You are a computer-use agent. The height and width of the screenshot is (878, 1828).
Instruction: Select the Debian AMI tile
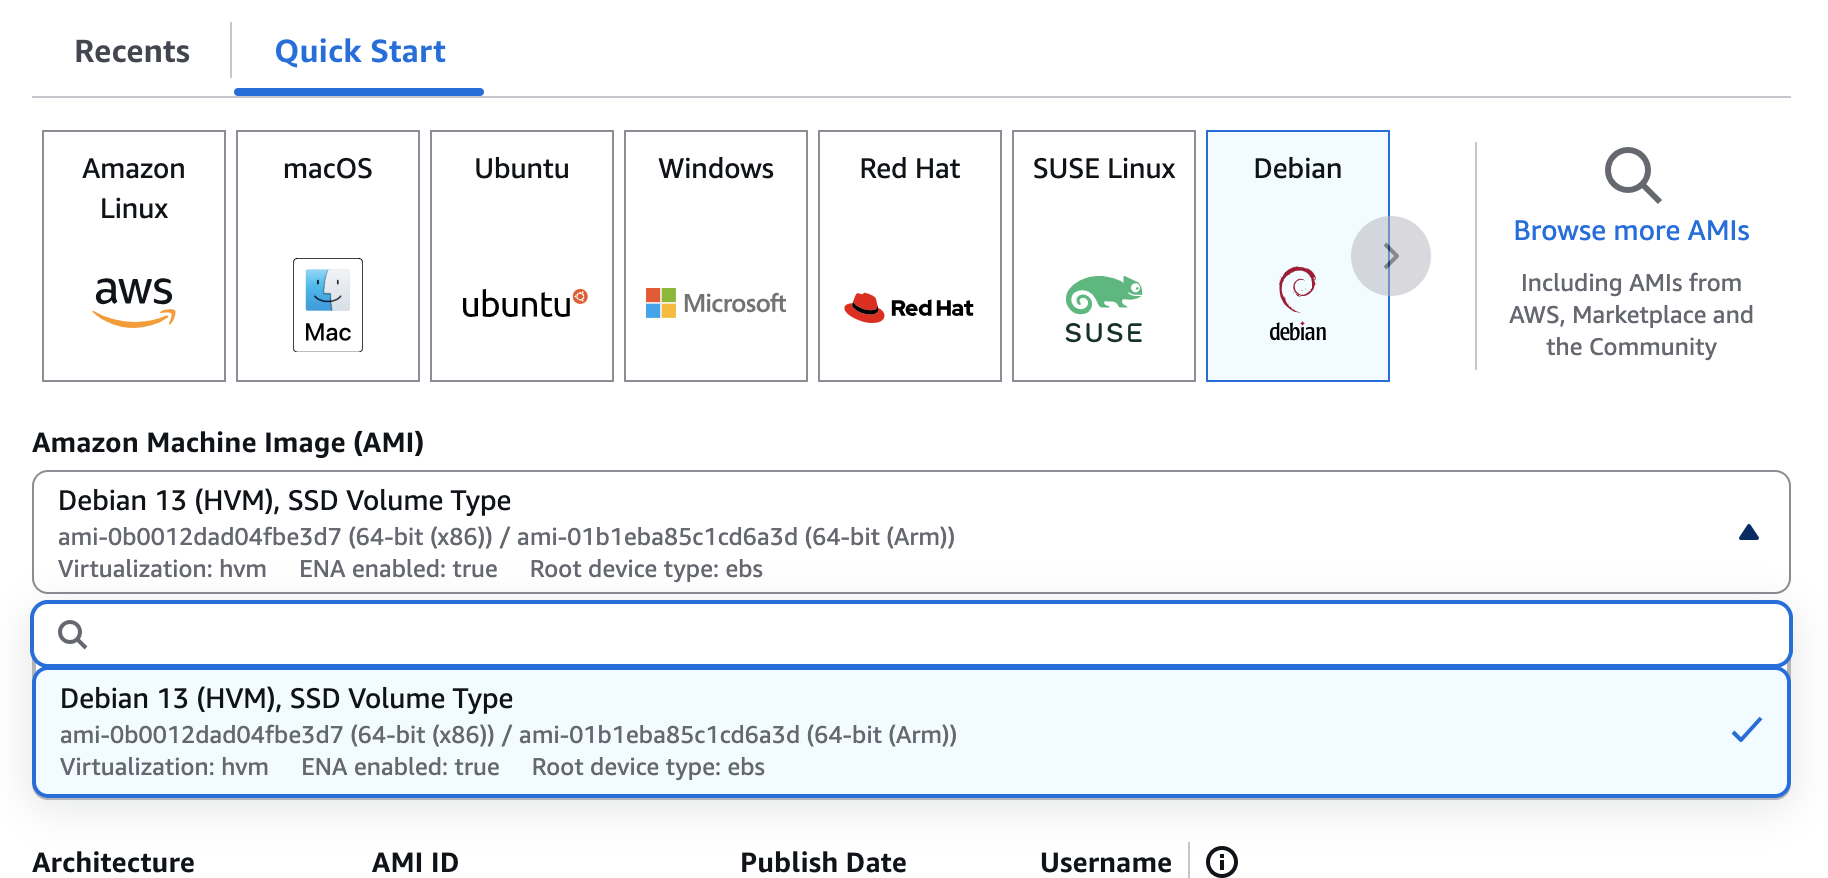click(1298, 256)
